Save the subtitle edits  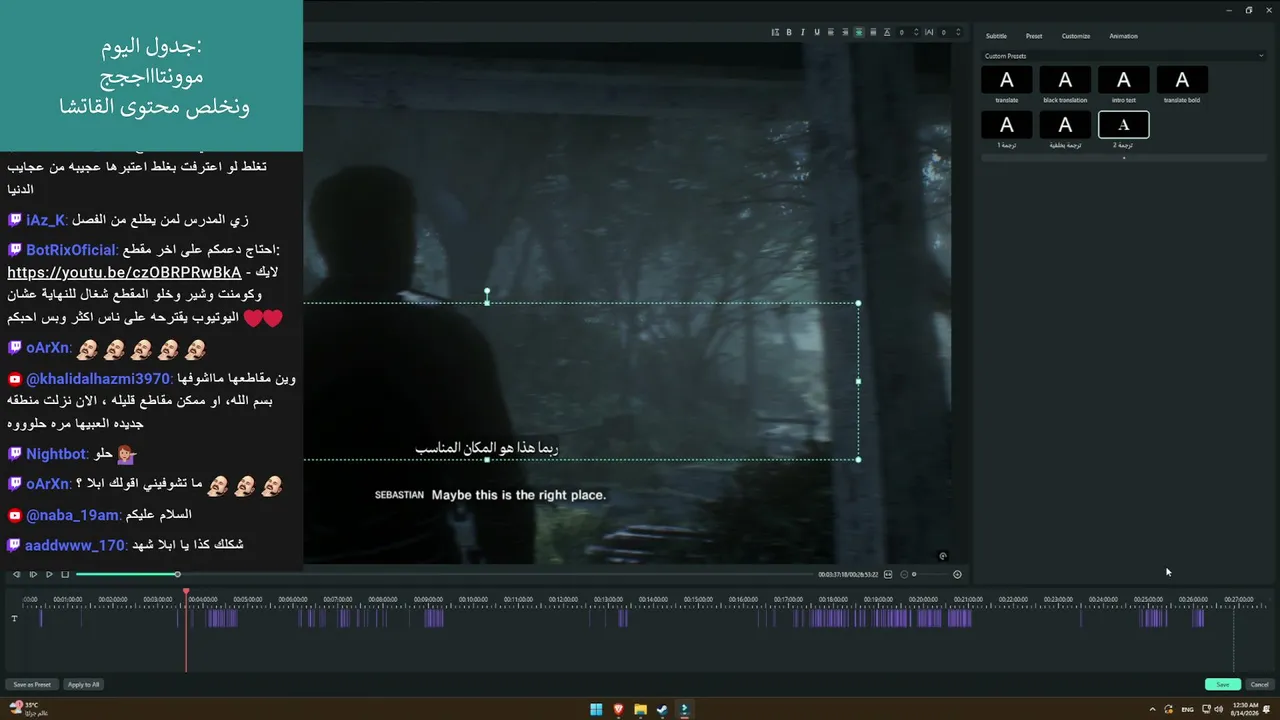coord(1222,685)
